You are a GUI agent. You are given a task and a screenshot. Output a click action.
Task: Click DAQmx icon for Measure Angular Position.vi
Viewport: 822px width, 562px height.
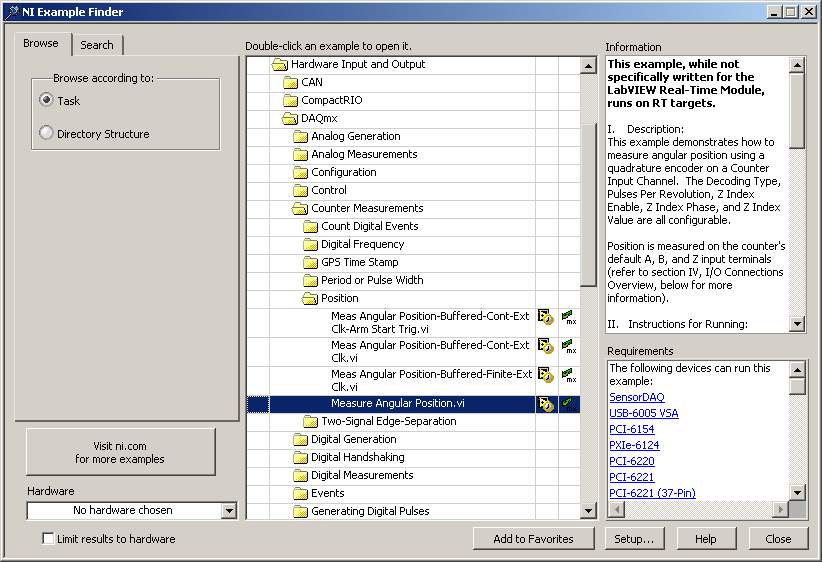pos(569,404)
